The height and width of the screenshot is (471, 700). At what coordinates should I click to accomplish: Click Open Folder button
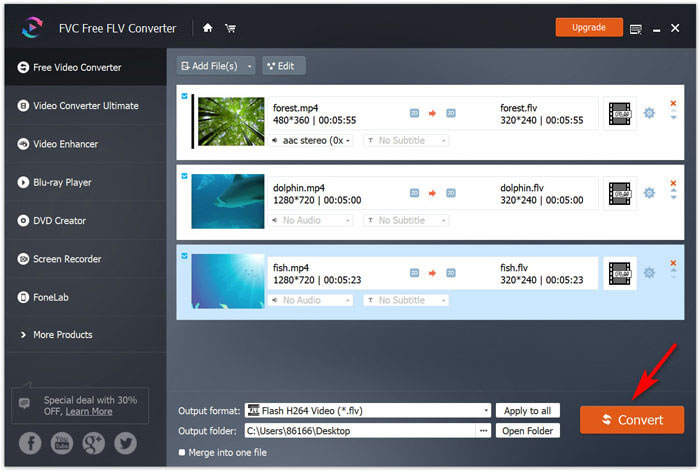pos(527,431)
